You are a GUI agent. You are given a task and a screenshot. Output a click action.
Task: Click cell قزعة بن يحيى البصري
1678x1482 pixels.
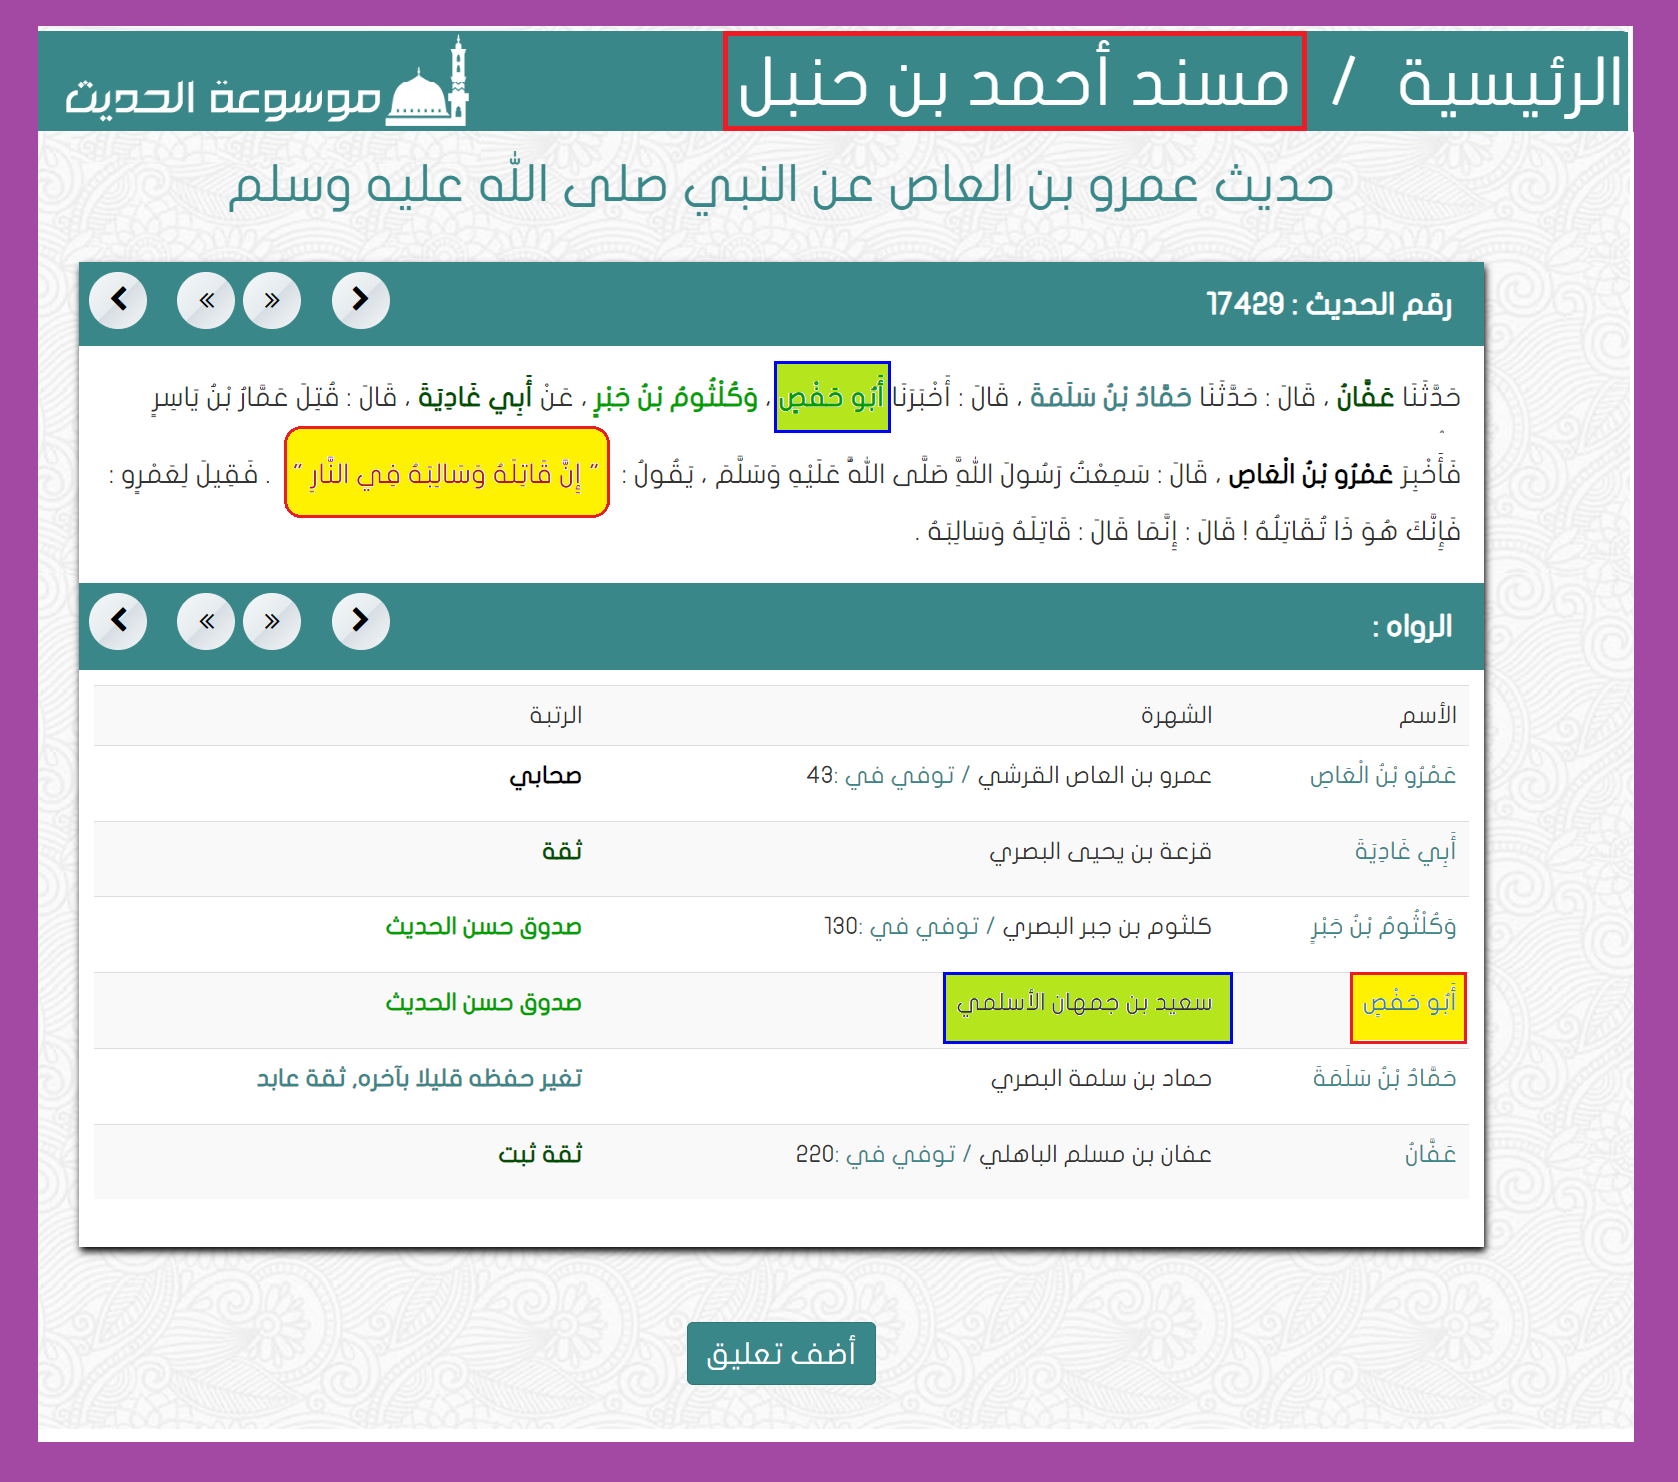1100,851
